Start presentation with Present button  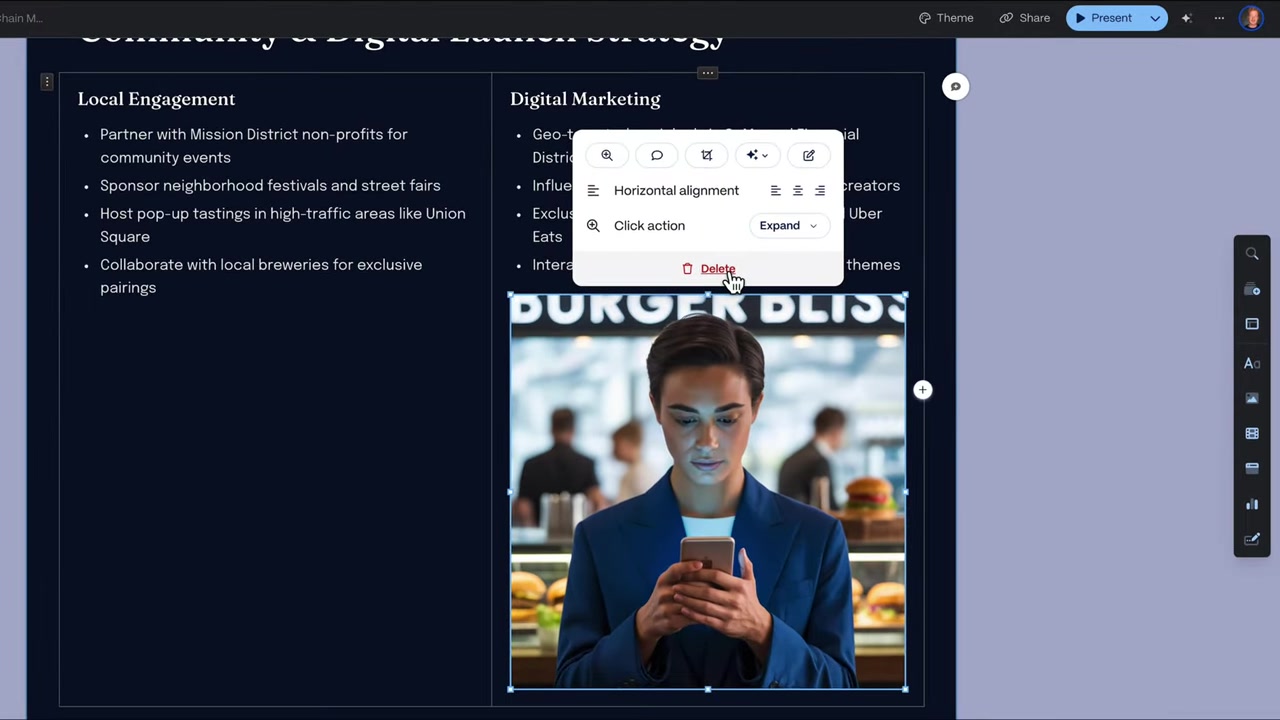click(1103, 18)
